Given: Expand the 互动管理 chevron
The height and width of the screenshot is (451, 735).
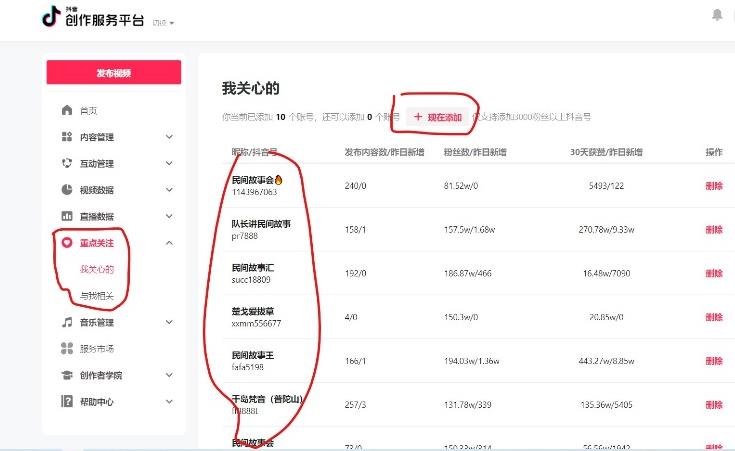Looking at the screenshot, I should pos(169,164).
